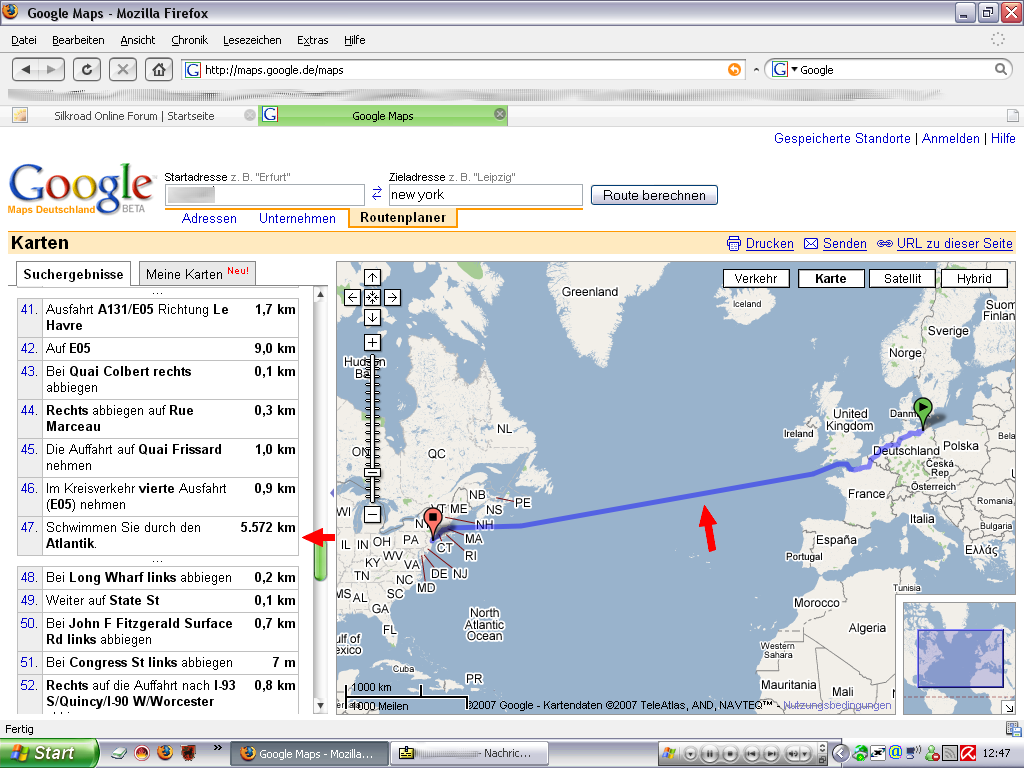1024x768 pixels.
Task: Switch map view to Hybrid
Action: pos(973,279)
